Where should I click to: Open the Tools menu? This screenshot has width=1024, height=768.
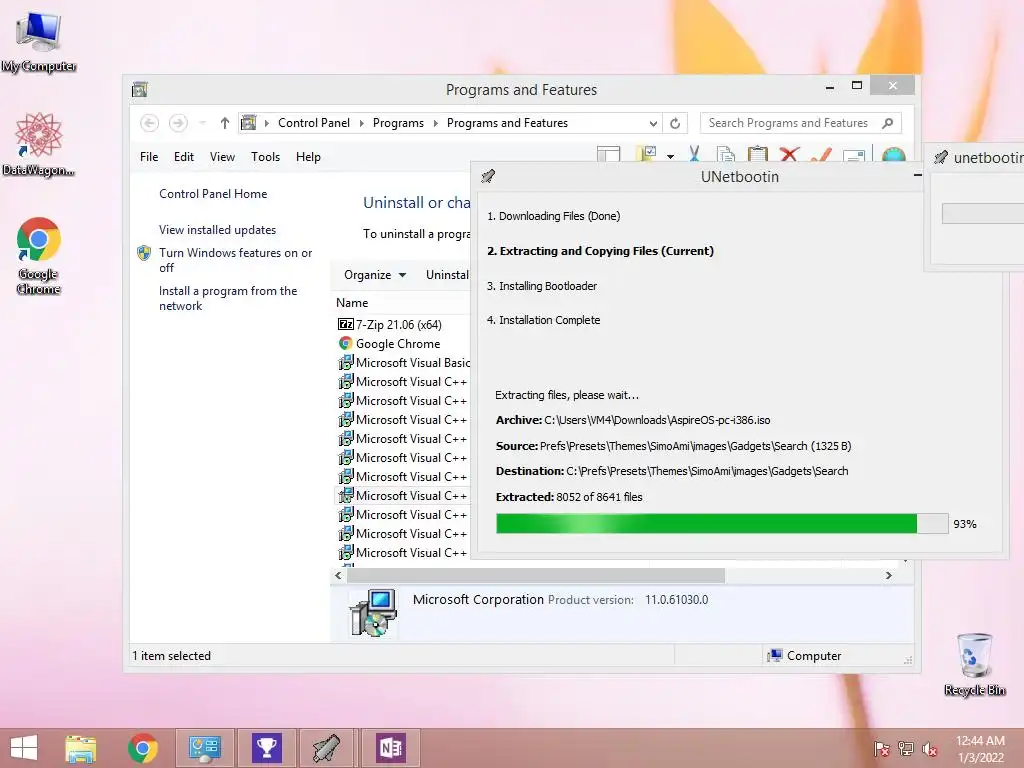[x=265, y=157]
